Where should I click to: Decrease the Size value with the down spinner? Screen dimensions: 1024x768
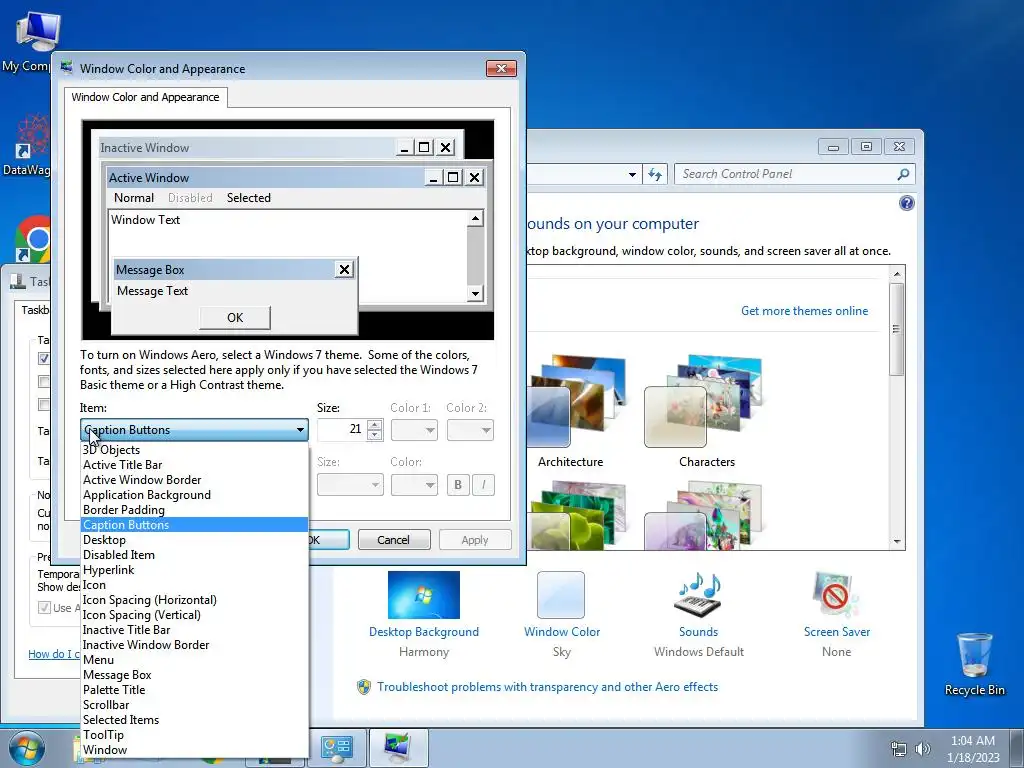point(375,435)
